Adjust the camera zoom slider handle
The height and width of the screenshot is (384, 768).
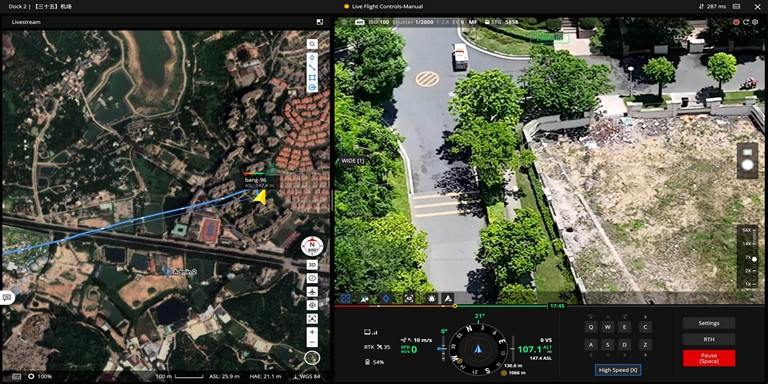coord(754,259)
